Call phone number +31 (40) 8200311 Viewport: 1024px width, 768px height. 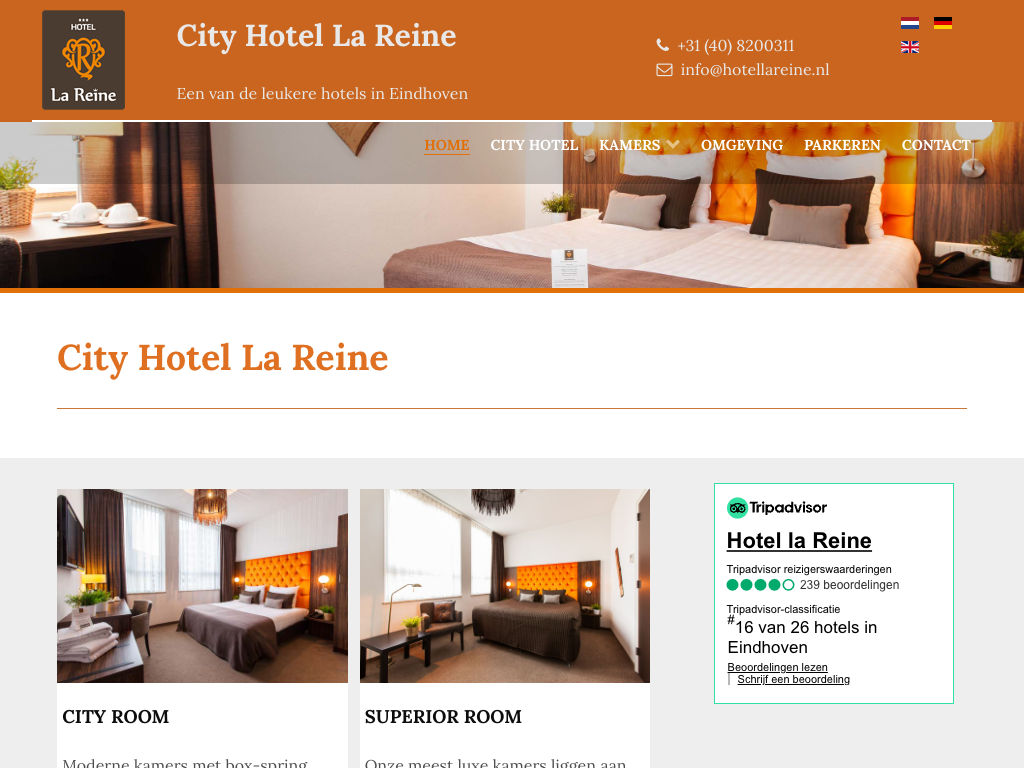tap(736, 46)
